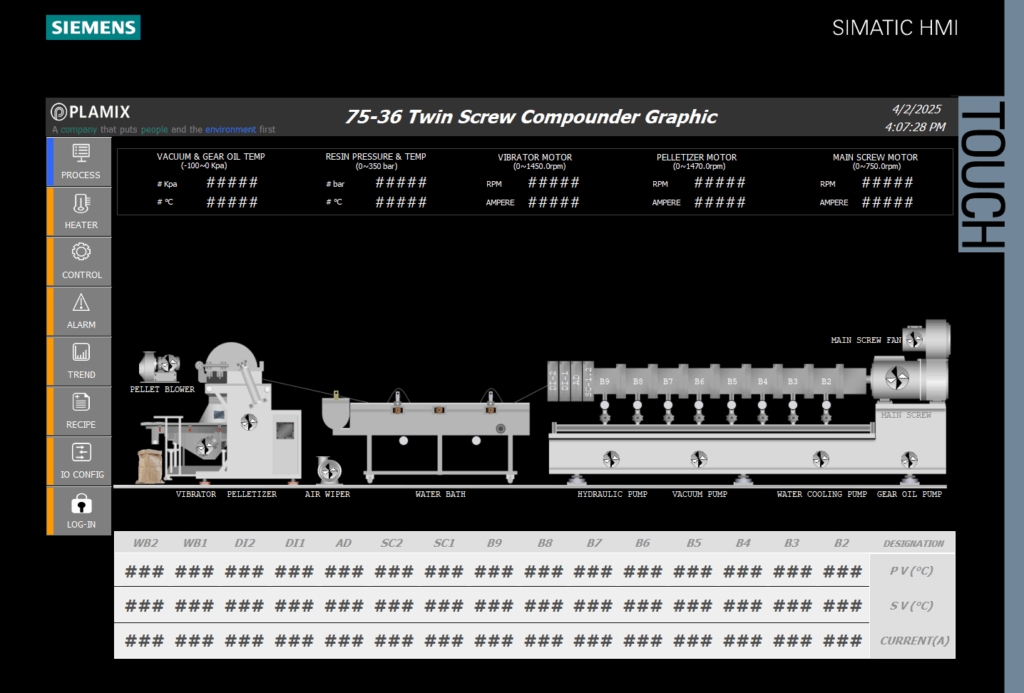The image size is (1024, 693).
Task: Open the PROCESS screen from sidebar
Action: [81, 162]
